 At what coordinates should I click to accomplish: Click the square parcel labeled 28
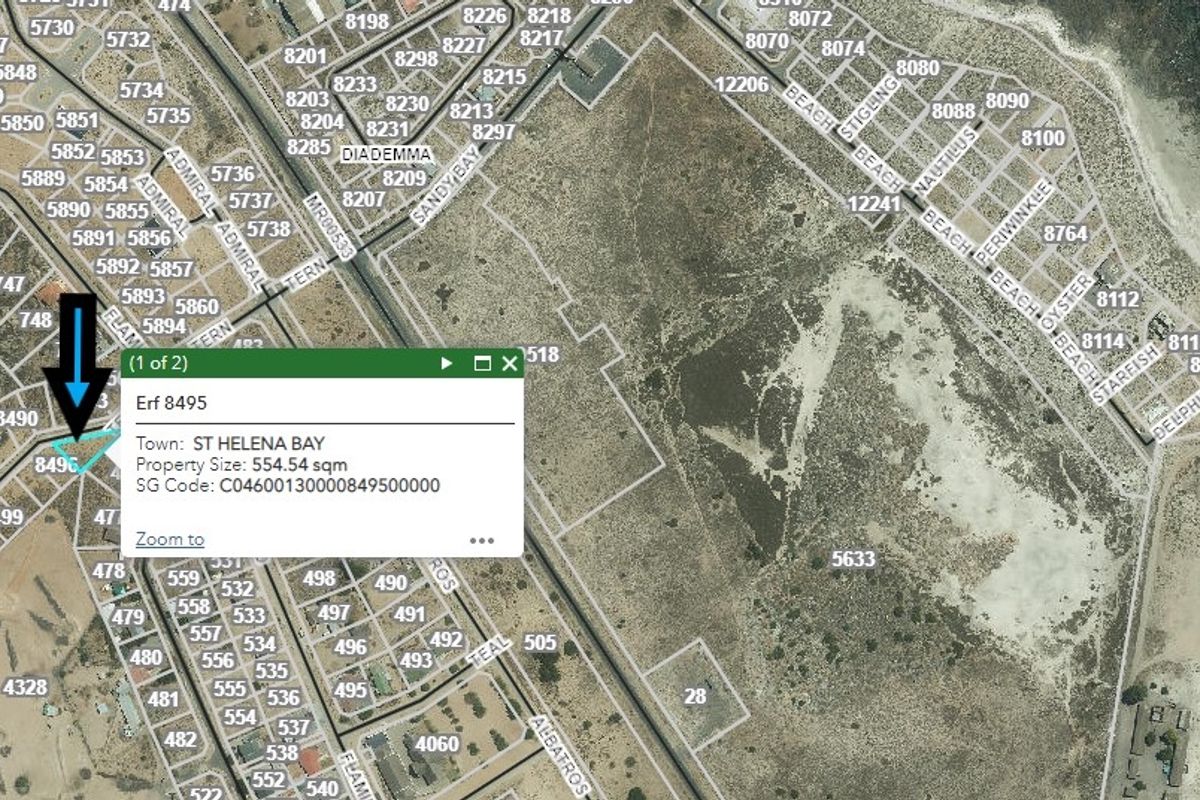coord(695,696)
